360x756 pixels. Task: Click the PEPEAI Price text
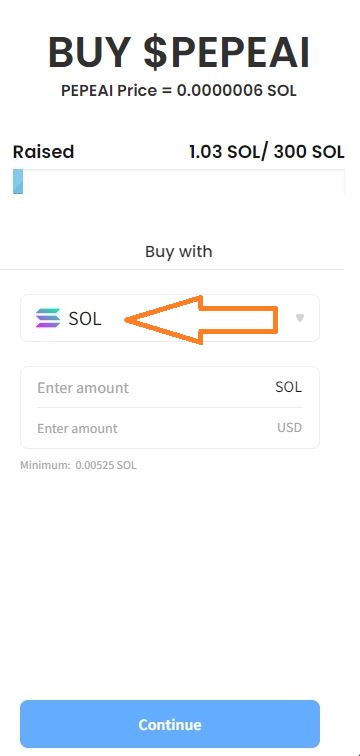pyautogui.click(x=179, y=91)
